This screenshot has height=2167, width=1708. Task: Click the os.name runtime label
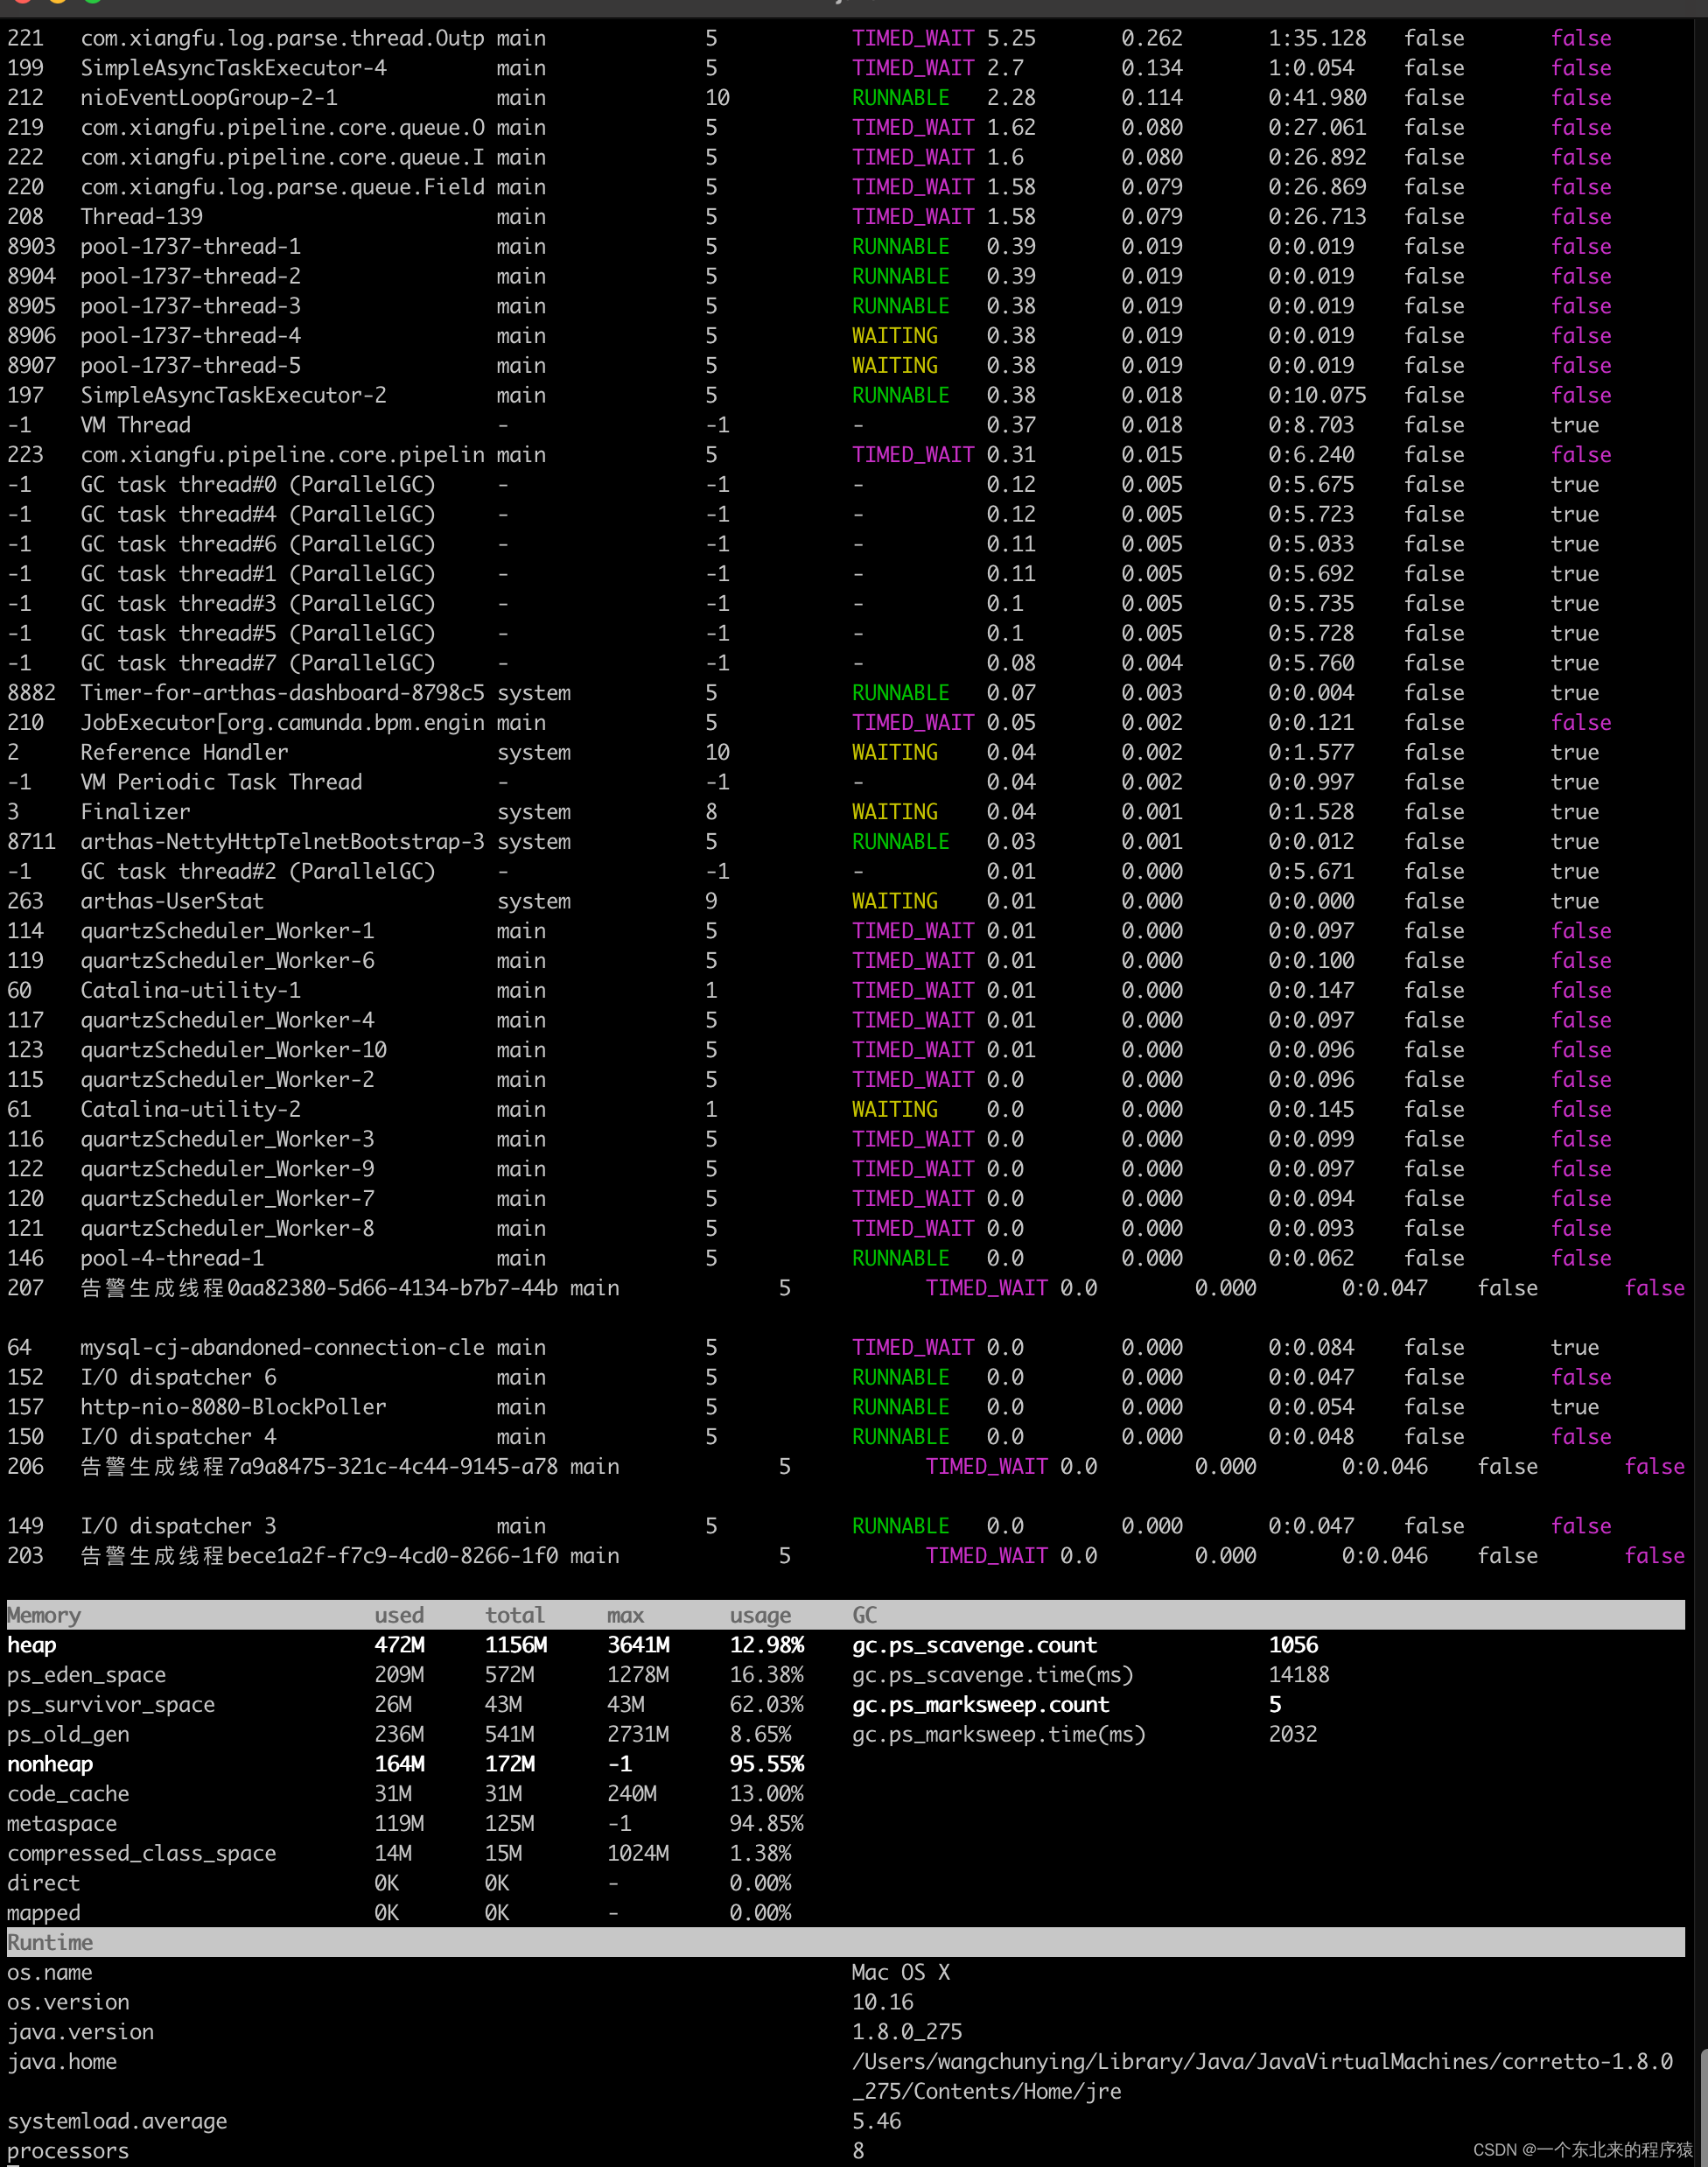[x=50, y=1973]
